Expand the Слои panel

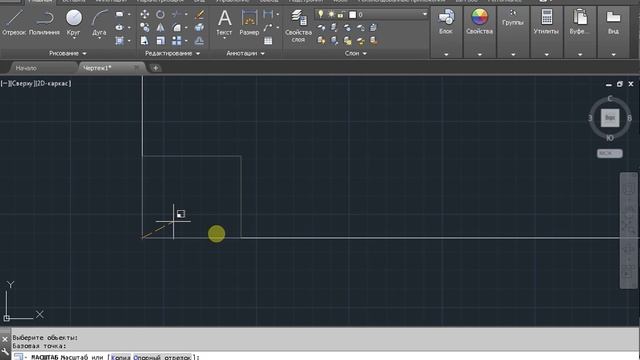point(356,53)
